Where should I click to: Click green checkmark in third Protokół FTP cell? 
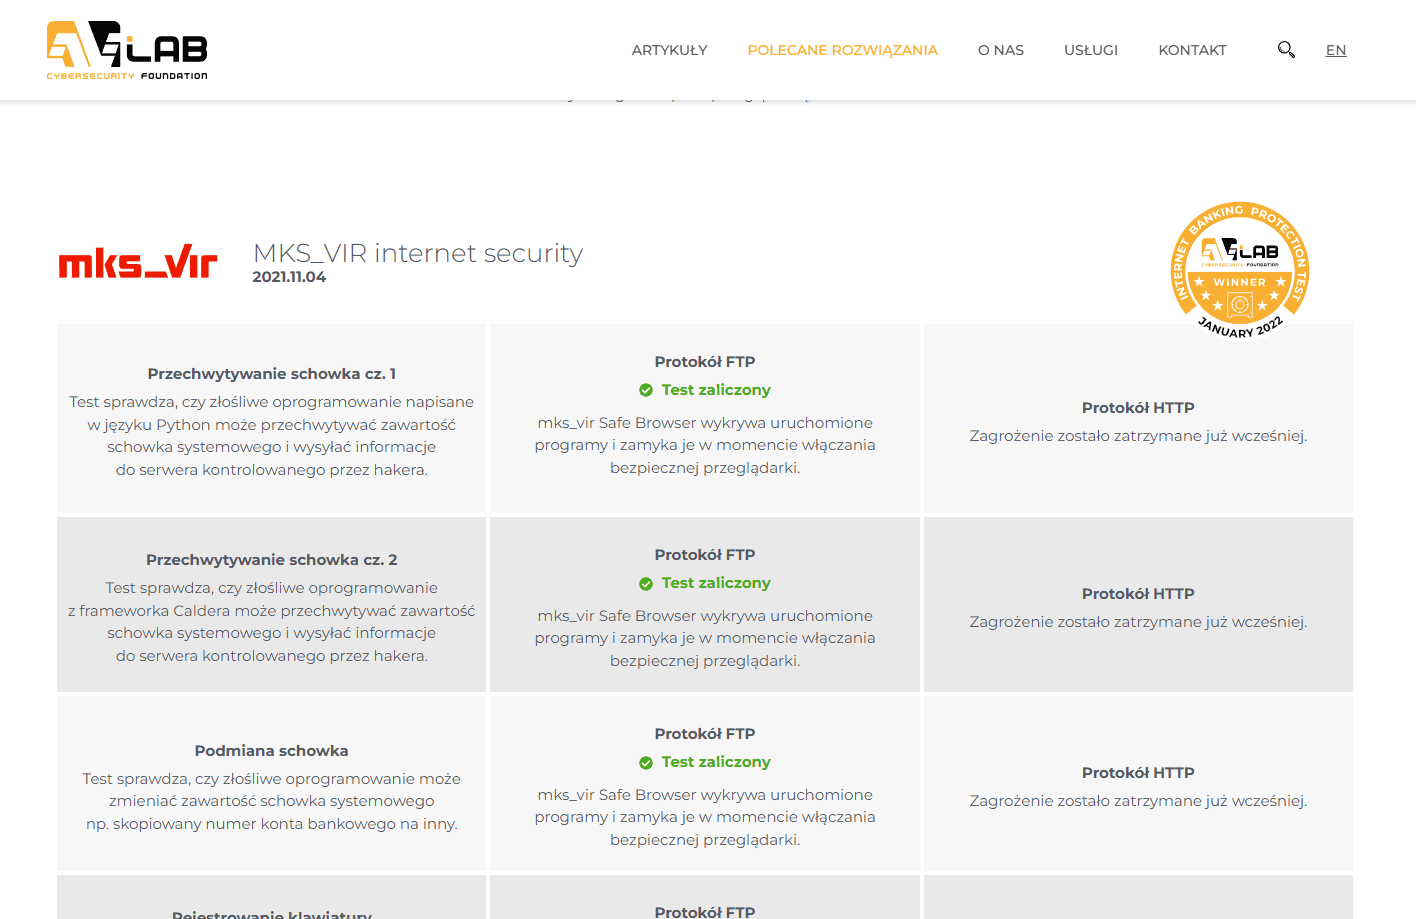coord(646,762)
